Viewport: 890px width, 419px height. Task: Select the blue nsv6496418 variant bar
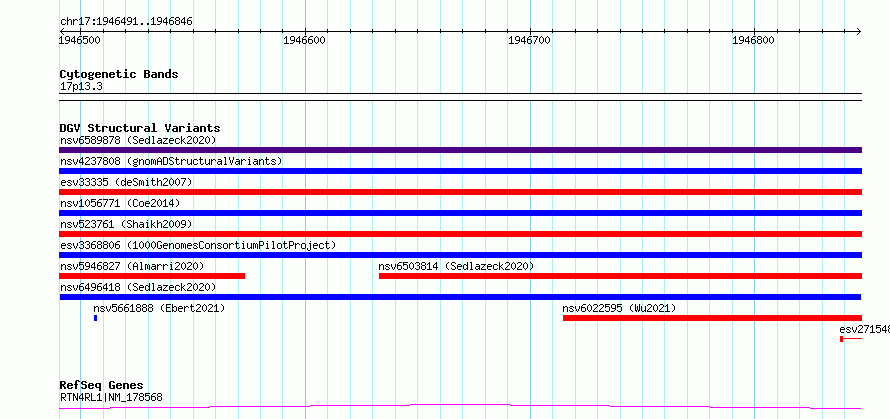point(460,297)
